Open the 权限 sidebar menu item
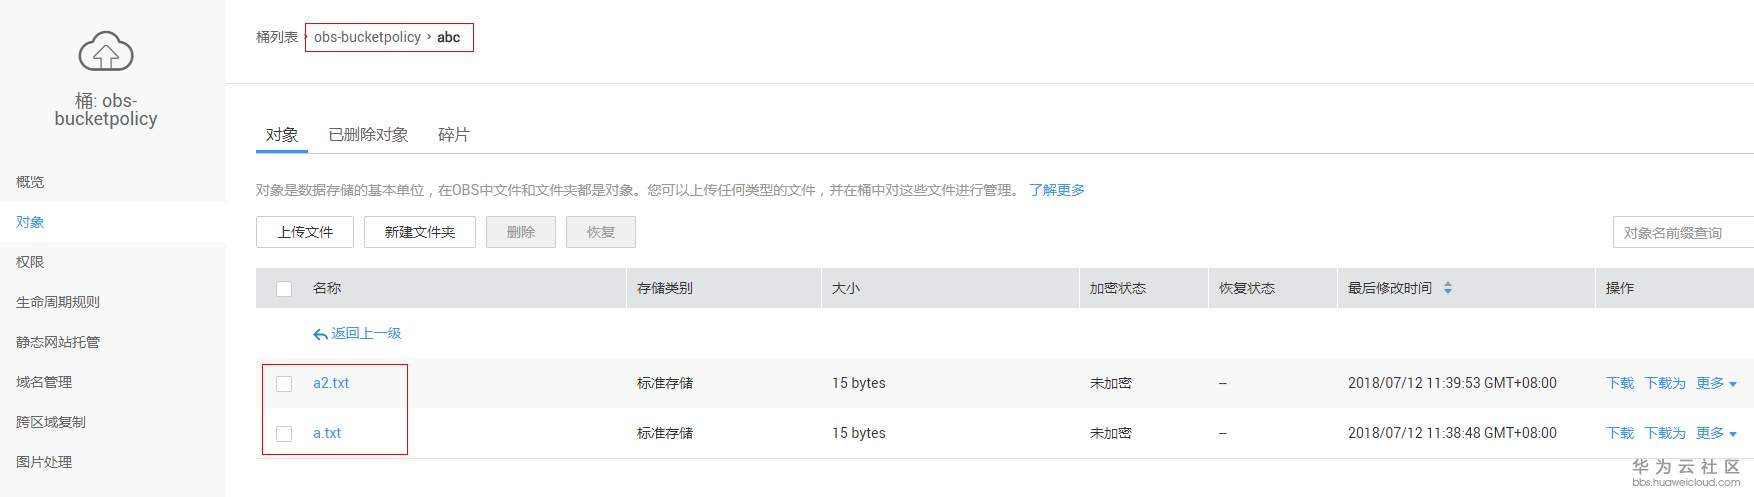The image size is (1754, 497). [x=30, y=262]
